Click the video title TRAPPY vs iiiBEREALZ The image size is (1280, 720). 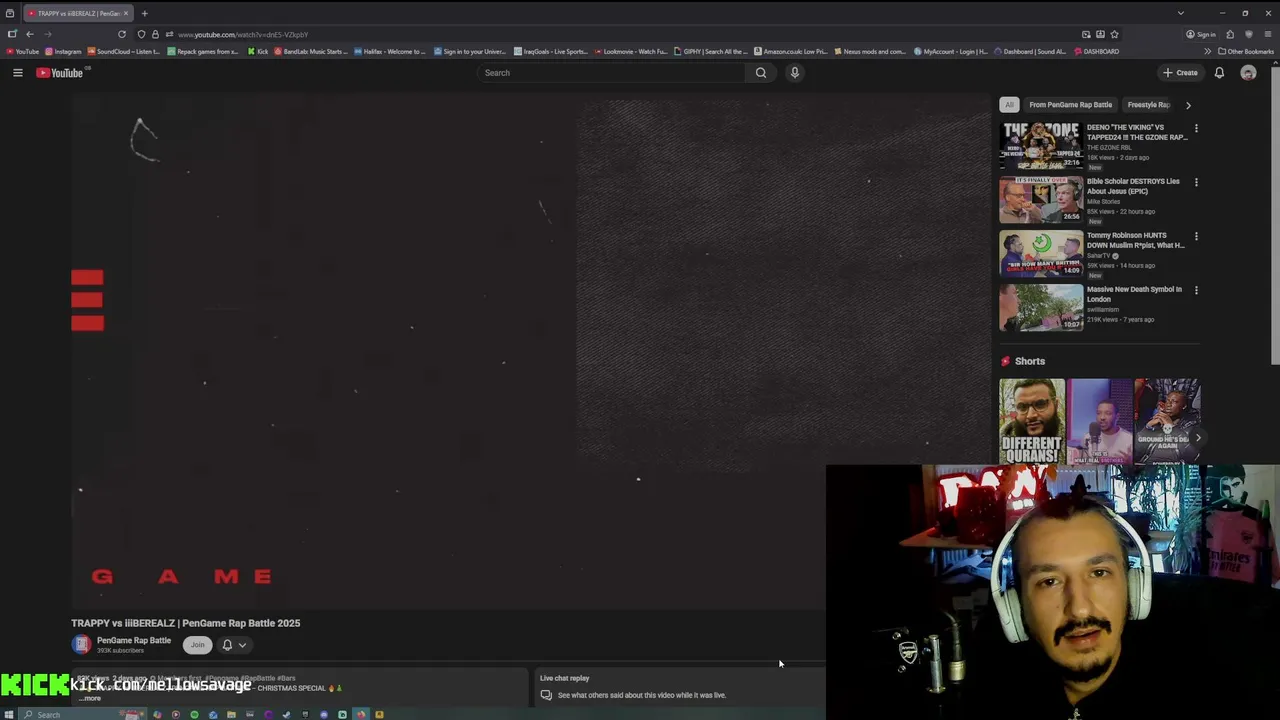pyautogui.click(x=185, y=623)
